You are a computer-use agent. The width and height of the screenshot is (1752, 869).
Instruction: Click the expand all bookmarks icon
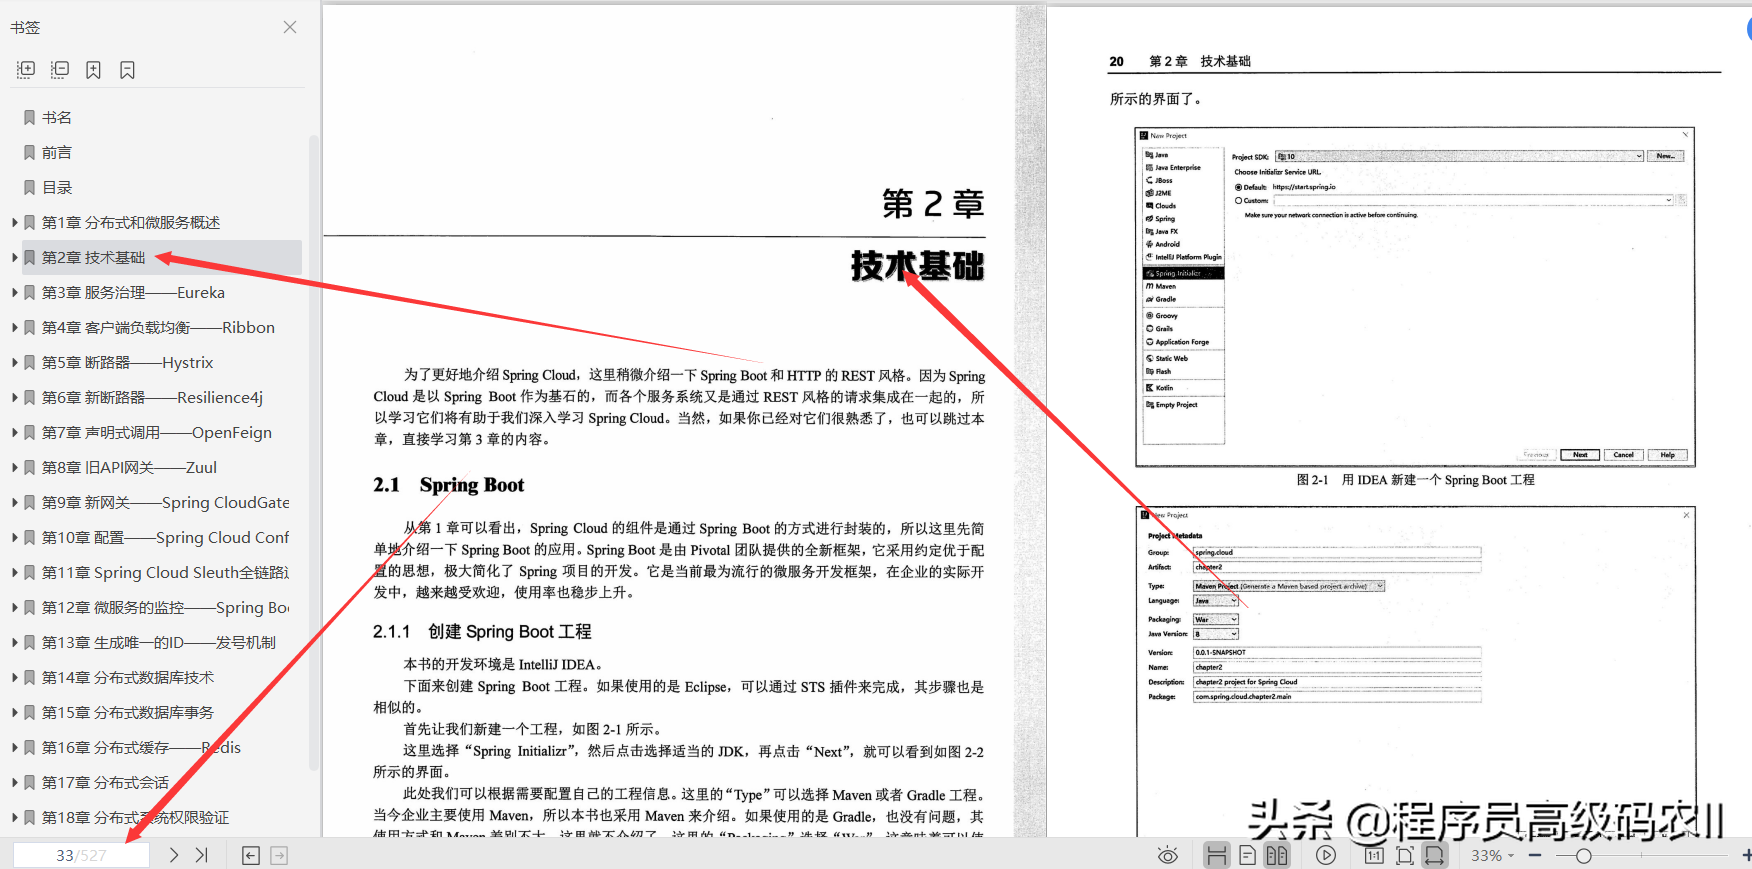[x=26, y=69]
